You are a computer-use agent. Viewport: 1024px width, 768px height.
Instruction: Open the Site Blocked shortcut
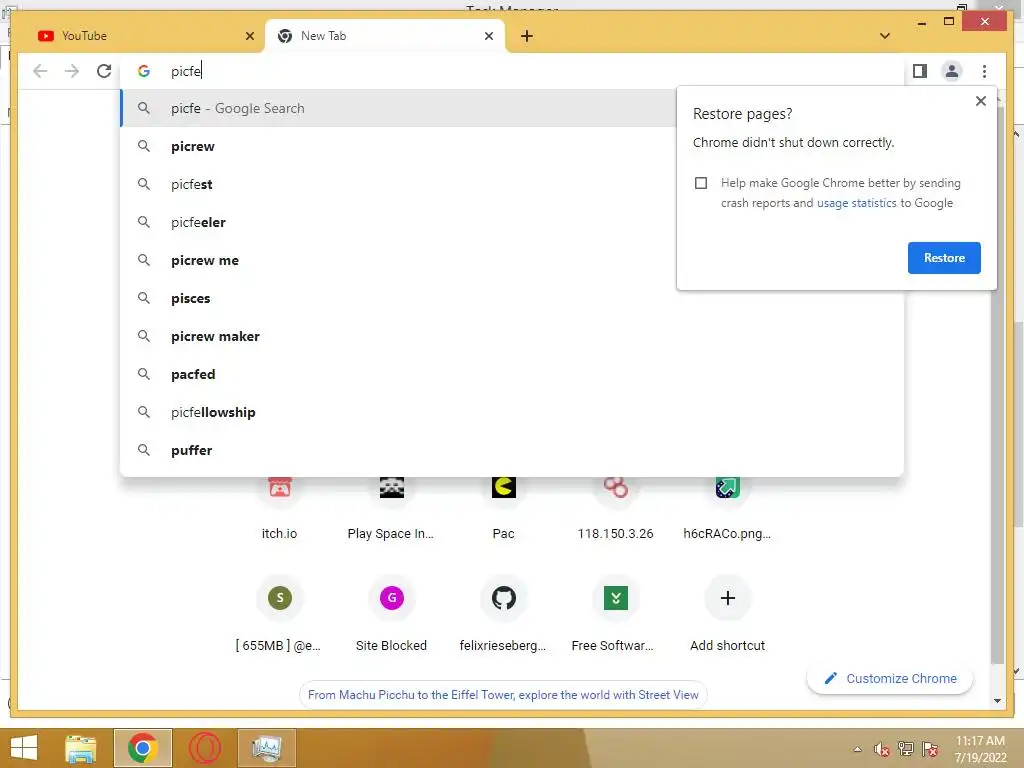[x=391, y=614]
